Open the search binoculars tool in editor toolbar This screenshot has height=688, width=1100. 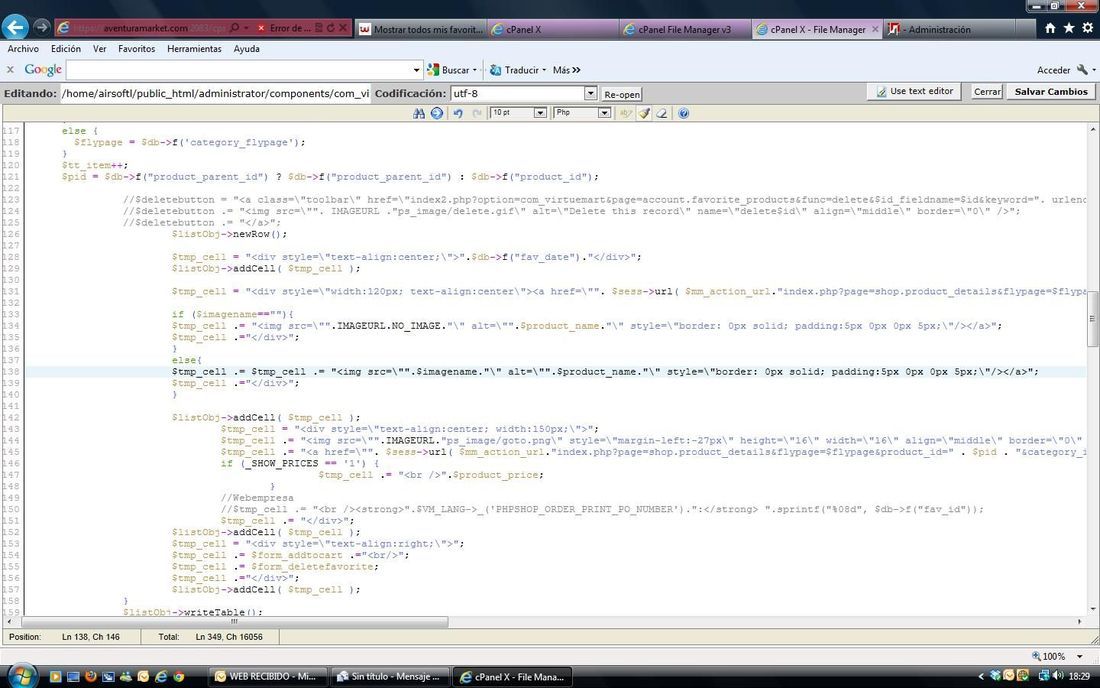click(419, 113)
